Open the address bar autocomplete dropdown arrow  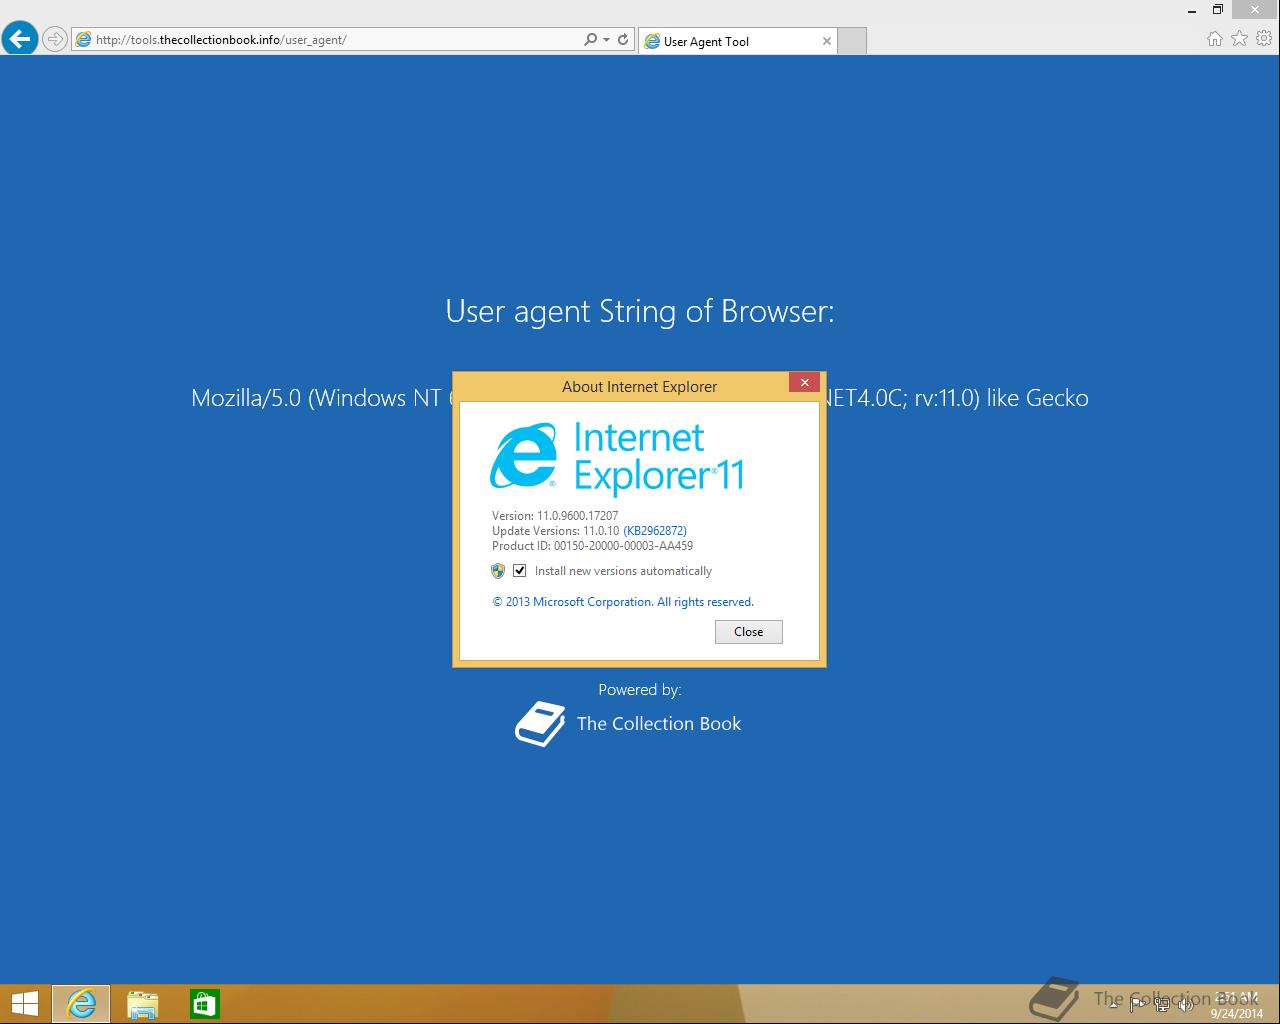606,40
